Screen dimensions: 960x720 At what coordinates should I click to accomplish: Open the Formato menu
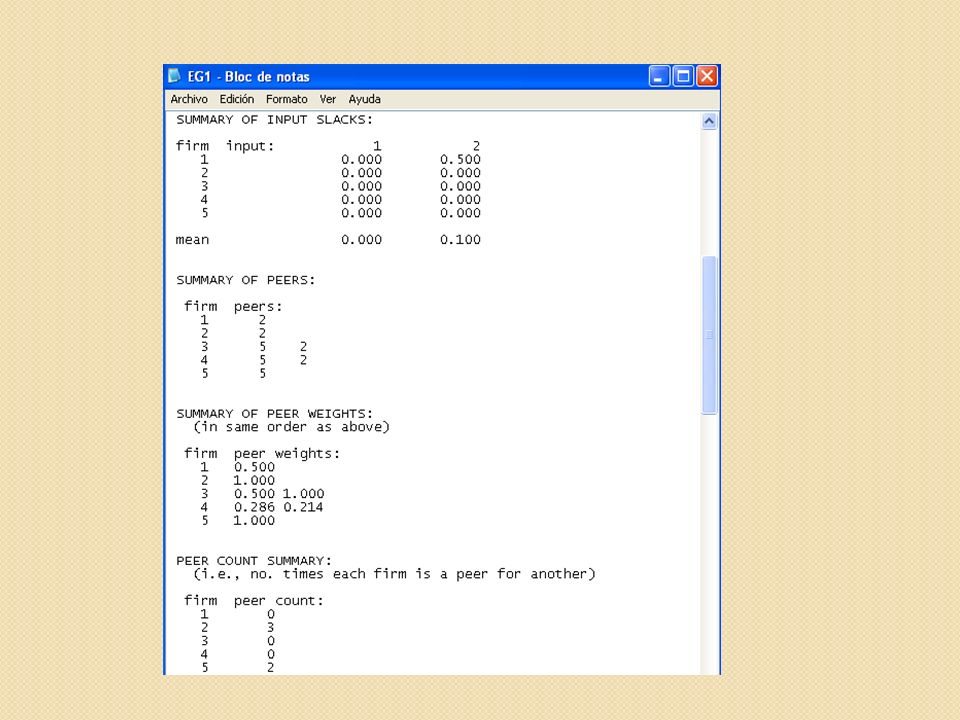click(287, 99)
